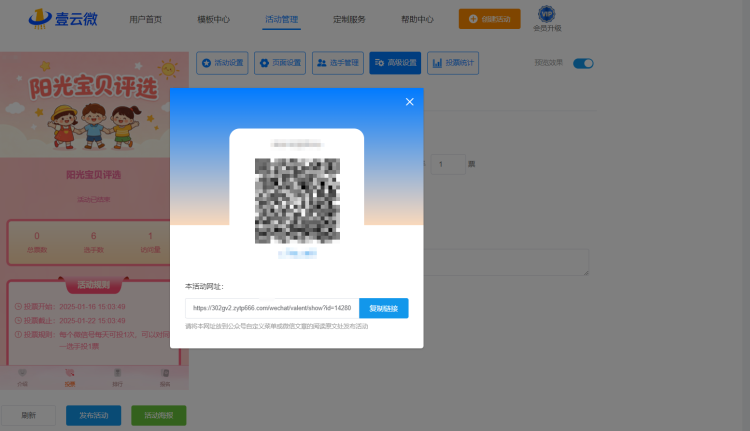Open the 活动设置 tab
This screenshot has width=750, height=431.
[x=222, y=63]
